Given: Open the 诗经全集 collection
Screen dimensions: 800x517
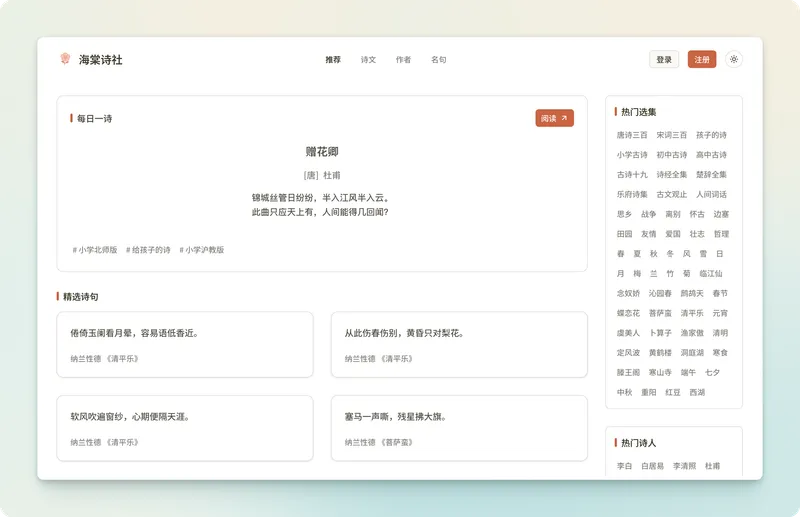Looking at the screenshot, I should [671, 175].
